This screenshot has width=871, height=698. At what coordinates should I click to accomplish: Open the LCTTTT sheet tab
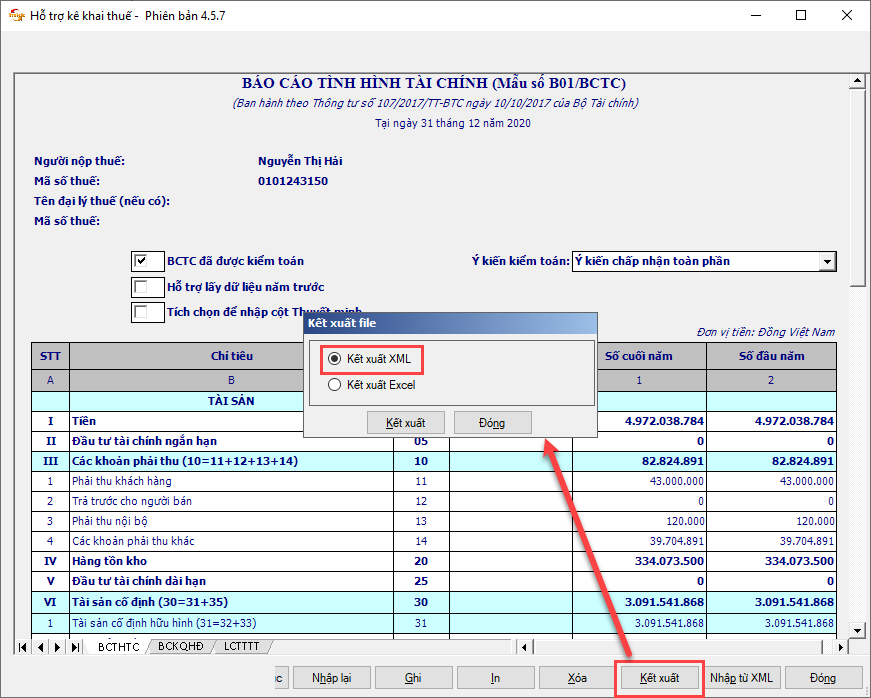click(x=241, y=647)
